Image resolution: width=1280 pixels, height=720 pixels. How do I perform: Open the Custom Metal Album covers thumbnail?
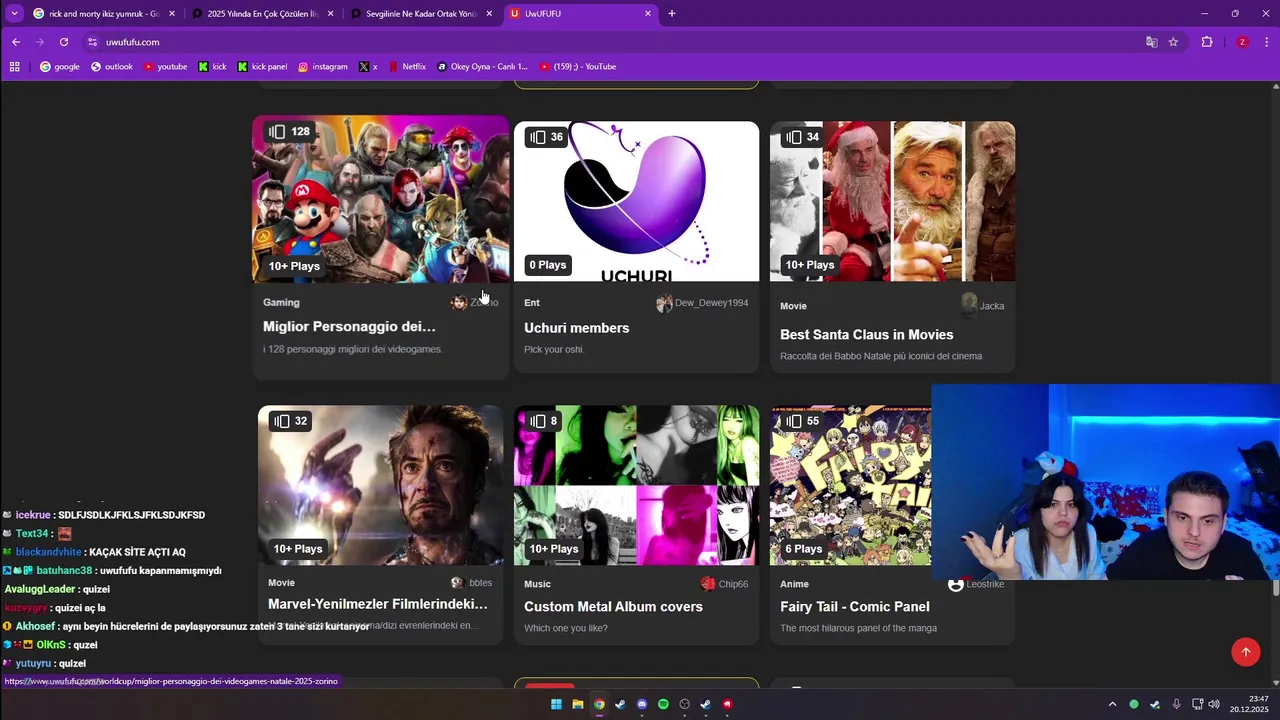click(x=636, y=485)
